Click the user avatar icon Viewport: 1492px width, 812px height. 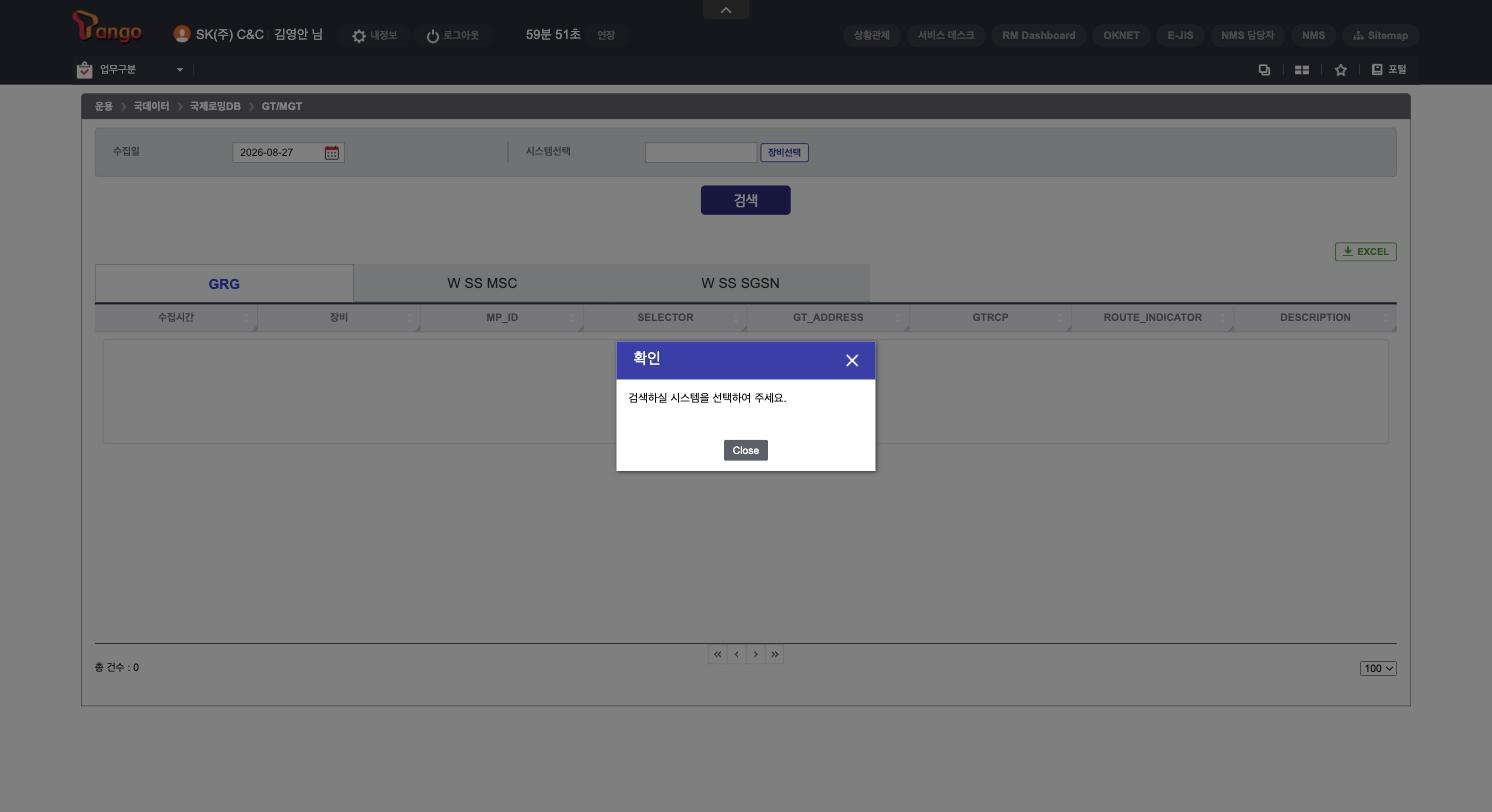pos(182,34)
